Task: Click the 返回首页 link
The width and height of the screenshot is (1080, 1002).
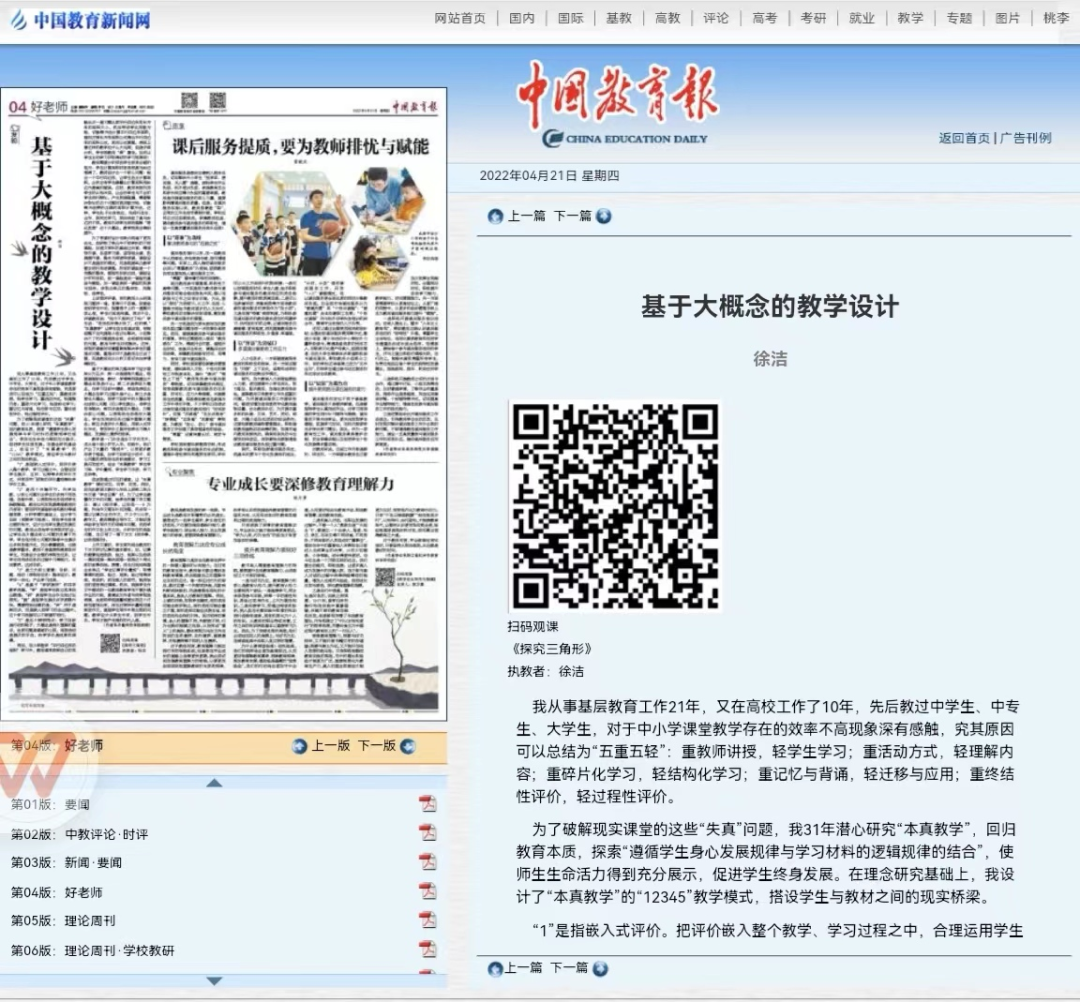Action: (x=964, y=138)
